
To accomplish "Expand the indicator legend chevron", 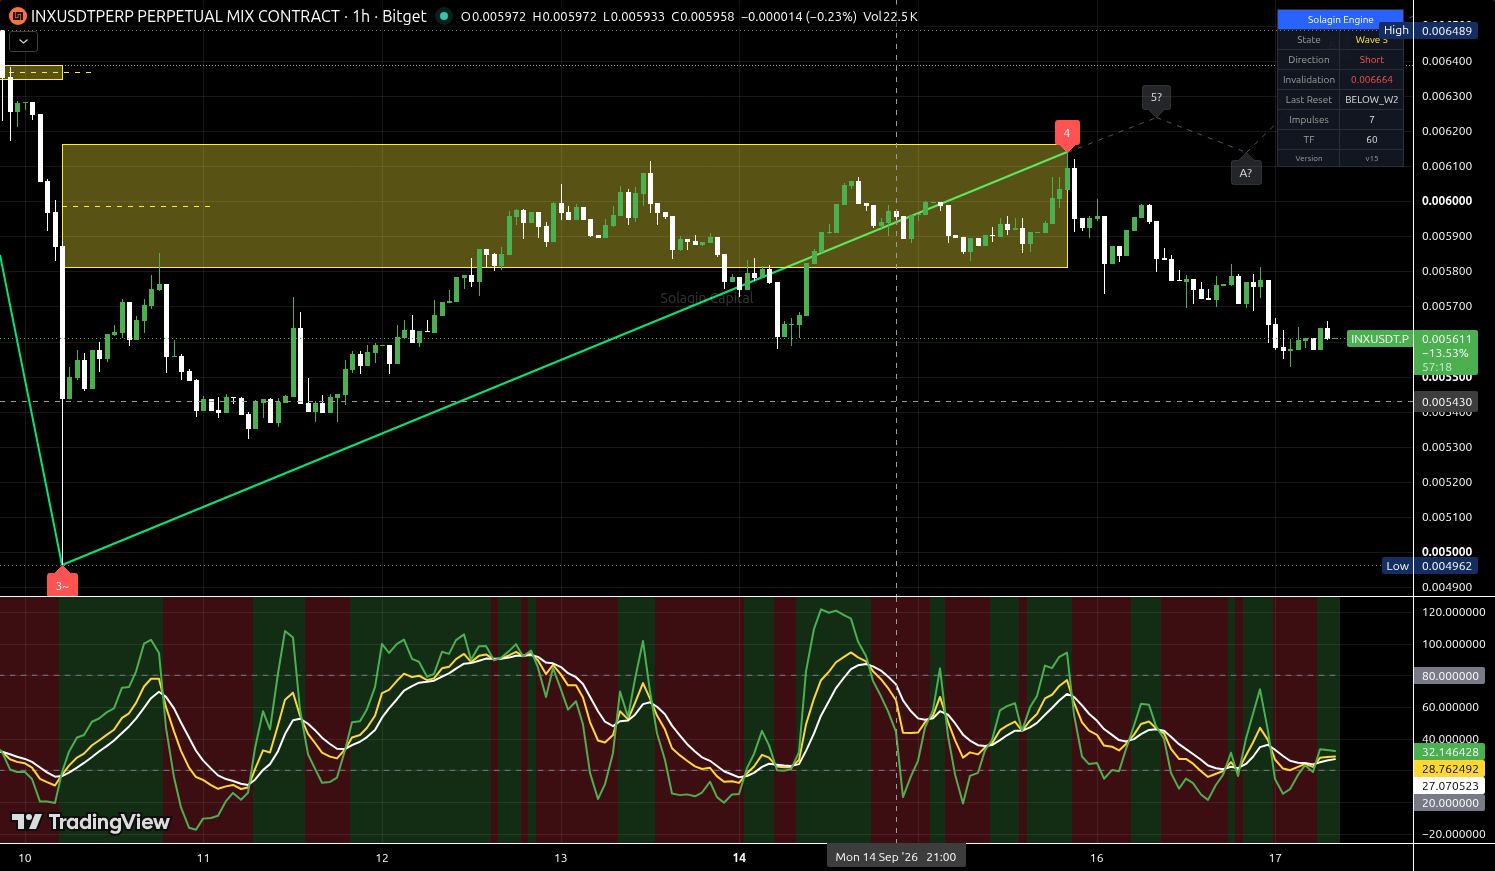I will coord(23,42).
